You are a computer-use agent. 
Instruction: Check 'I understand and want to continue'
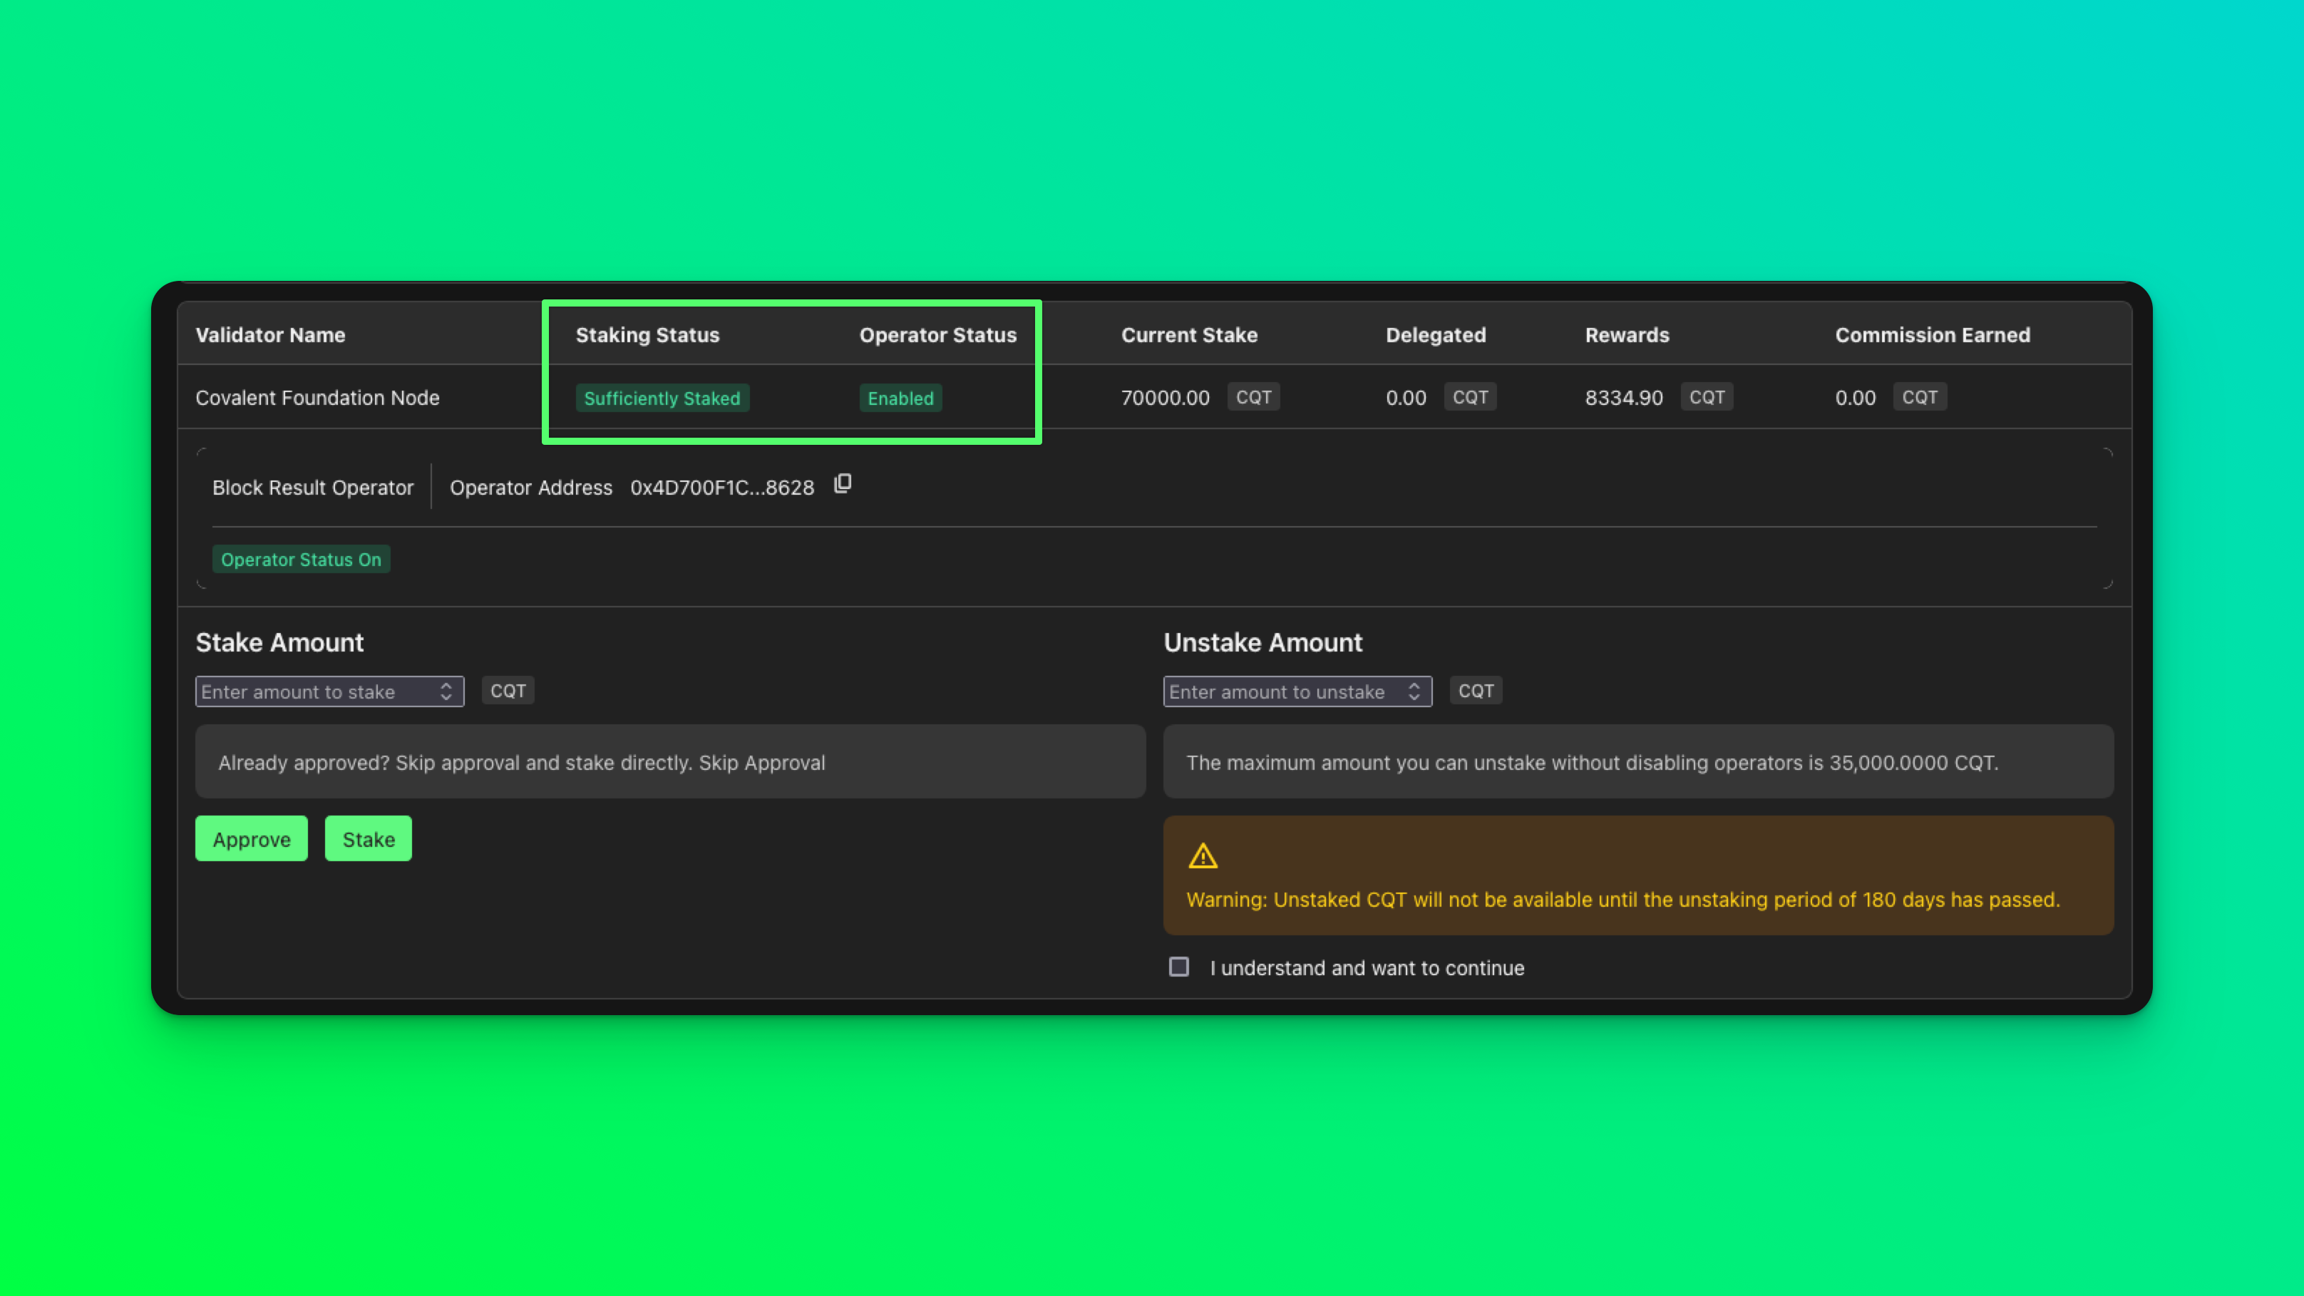coord(1179,967)
